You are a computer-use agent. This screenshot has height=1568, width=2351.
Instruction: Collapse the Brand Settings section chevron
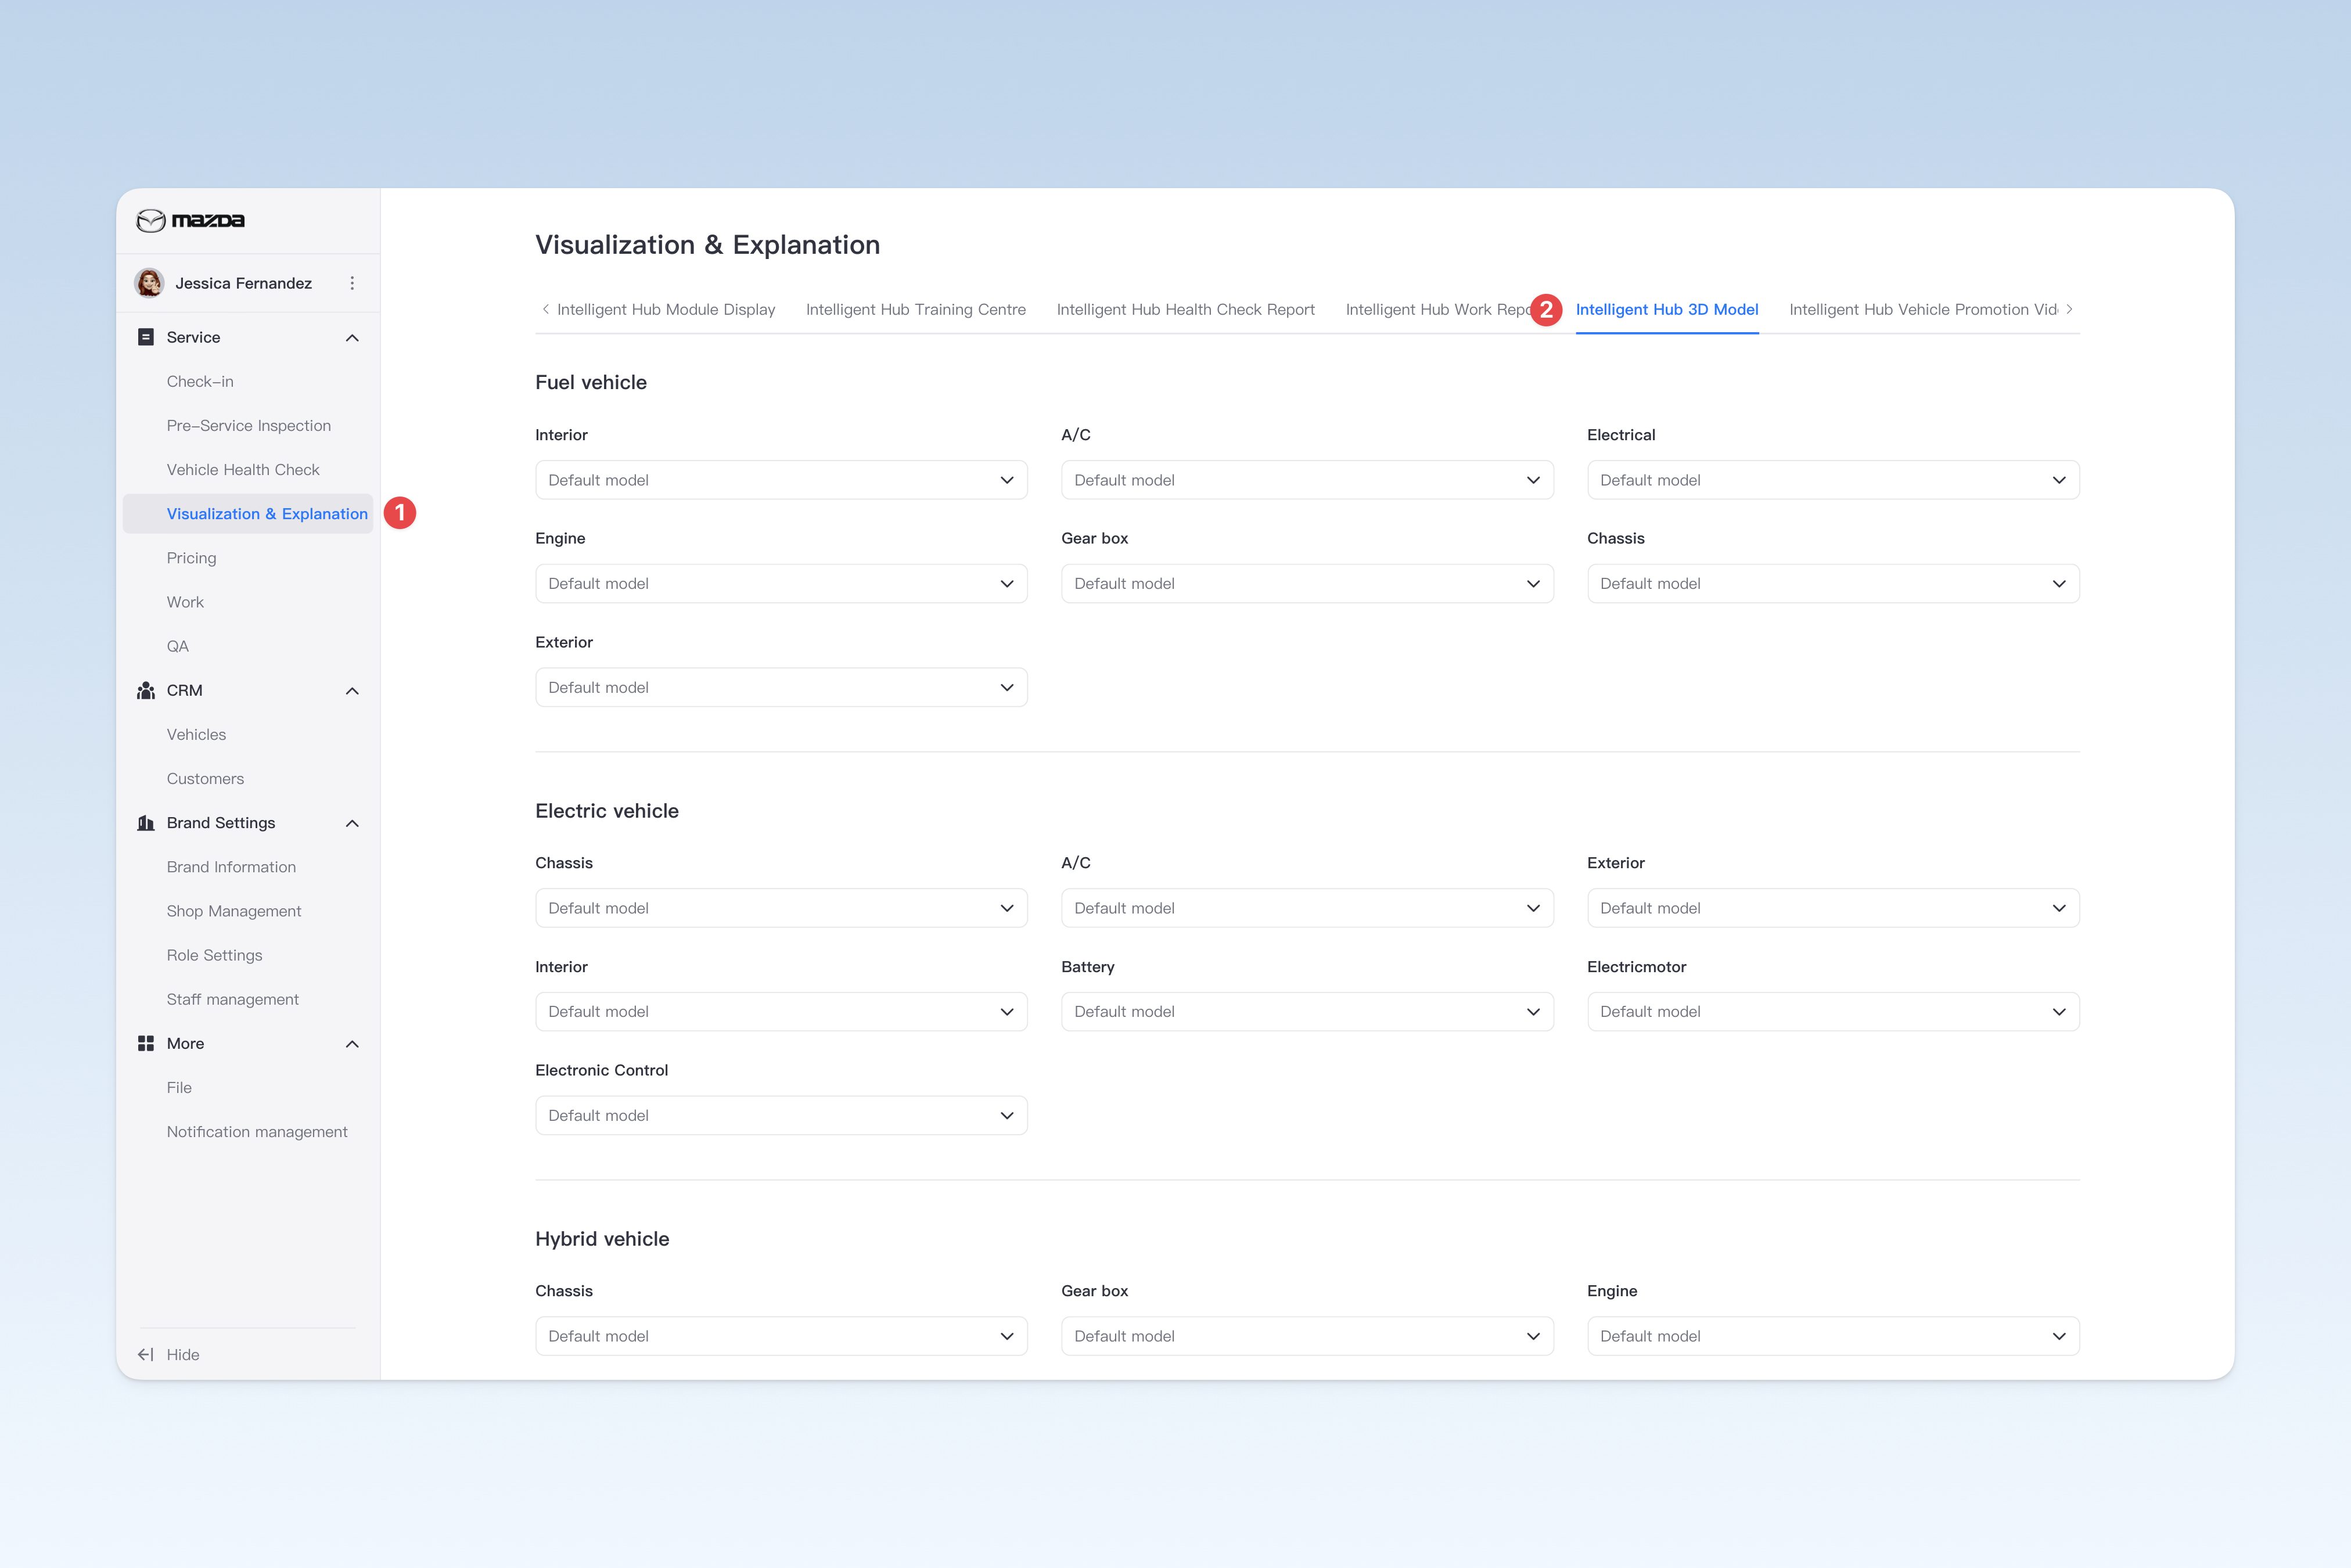pyautogui.click(x=352, y=823)
